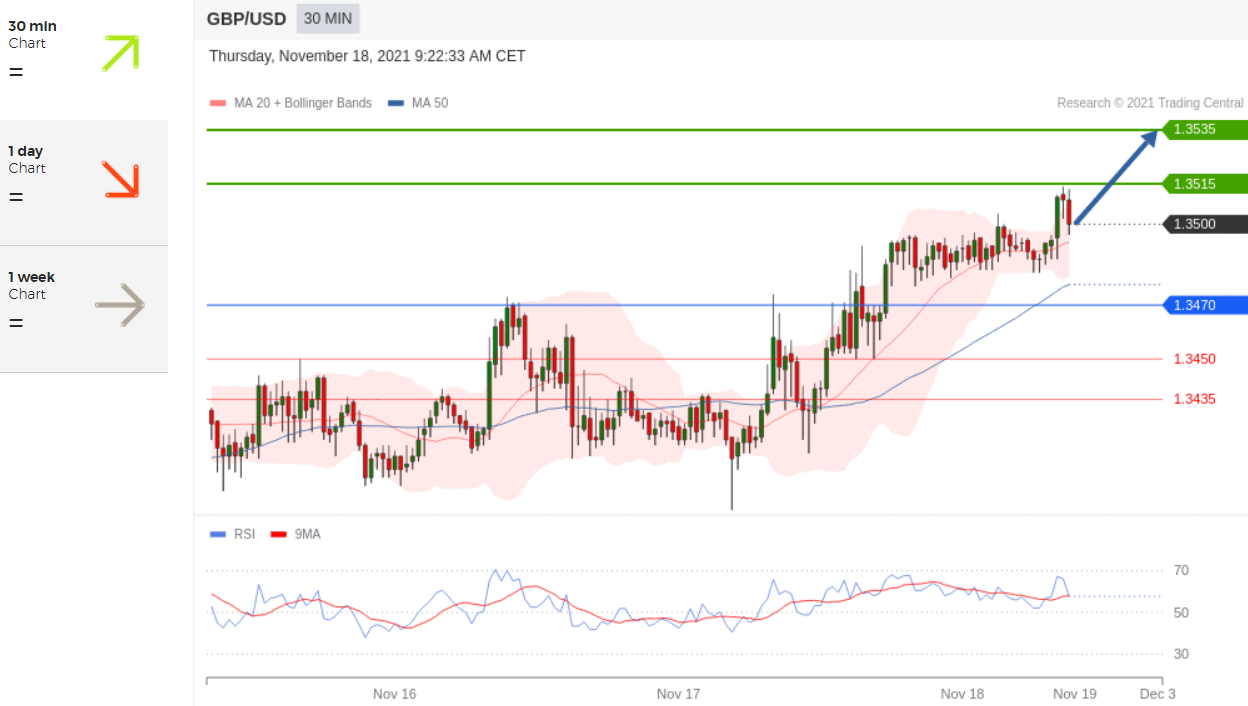Toggle the RSI legend entry
Viewport: 1248px width, 706px height.
click(x=233, y=534)
